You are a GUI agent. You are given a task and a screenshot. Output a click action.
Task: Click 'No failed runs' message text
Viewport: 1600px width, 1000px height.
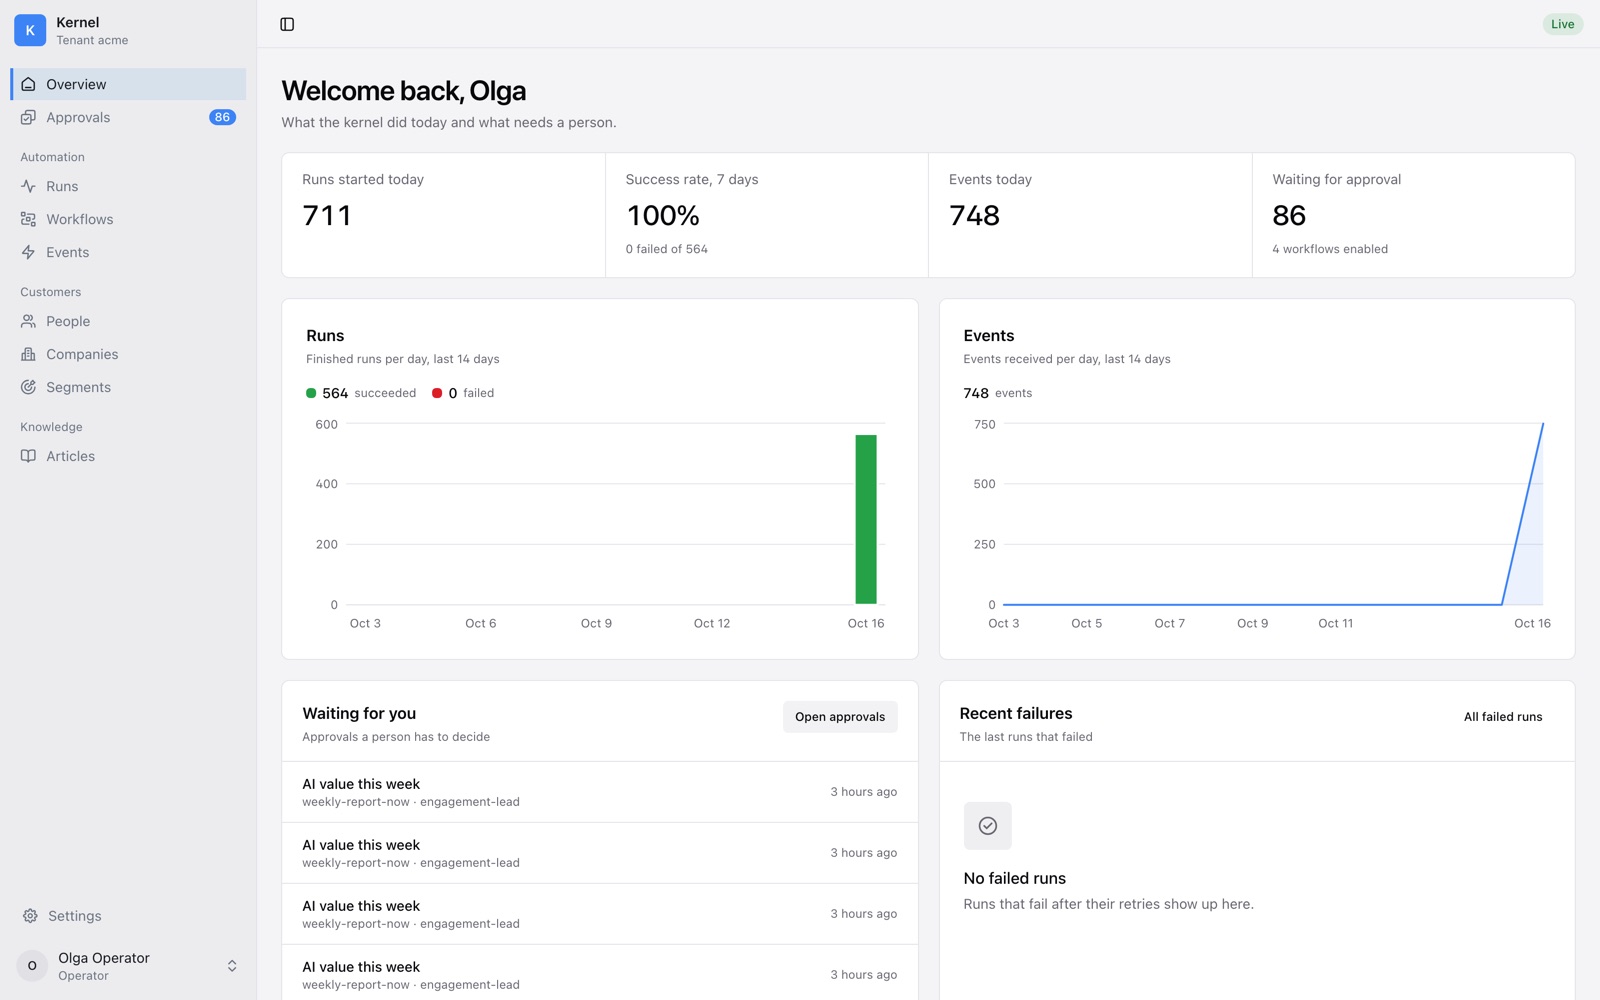pyautogui.click(x=1015, y=878)
